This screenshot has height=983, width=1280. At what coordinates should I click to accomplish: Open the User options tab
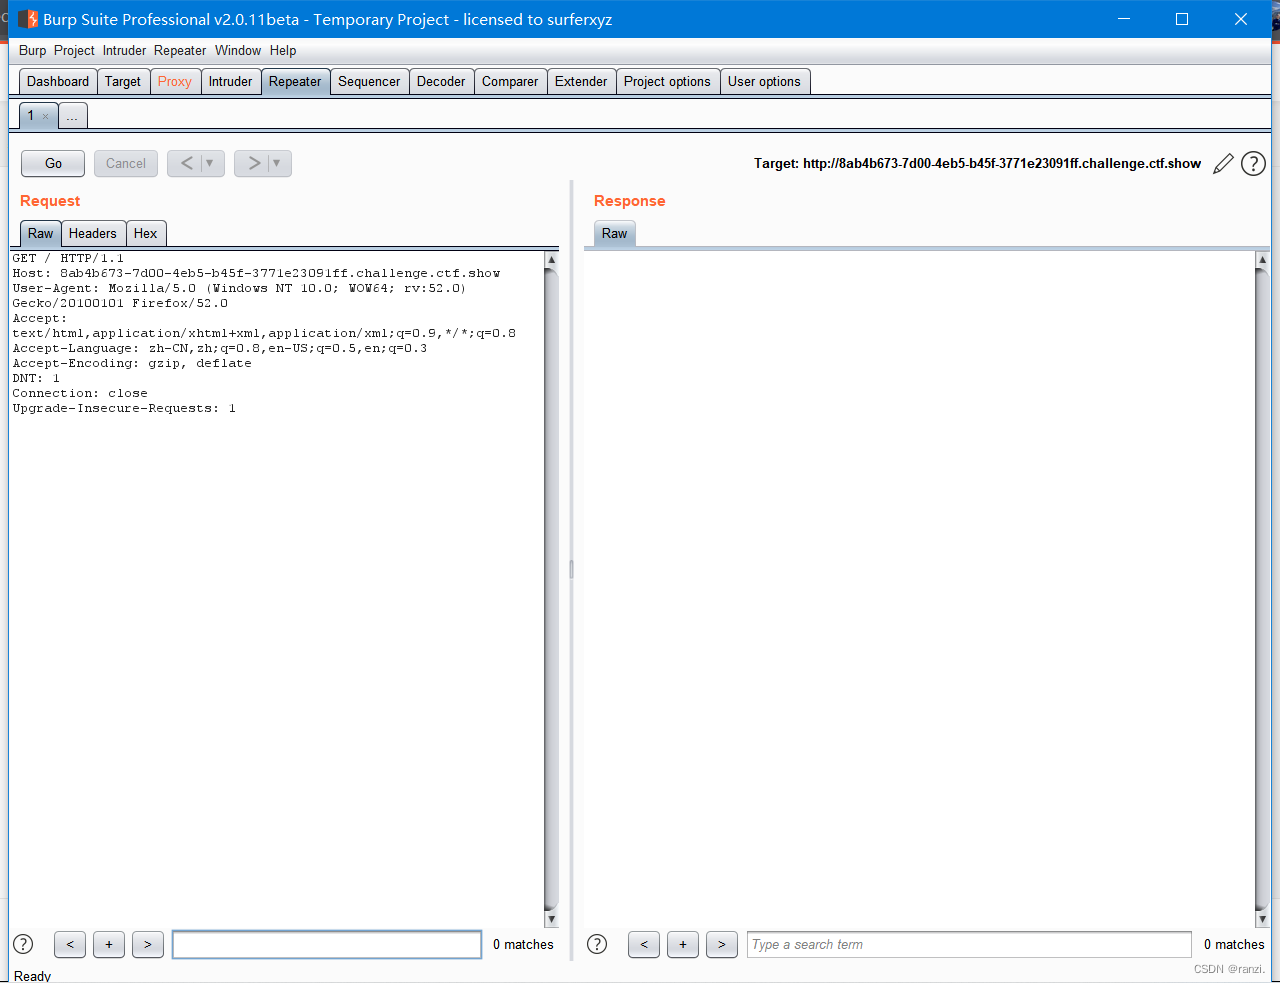pos(764,81)
